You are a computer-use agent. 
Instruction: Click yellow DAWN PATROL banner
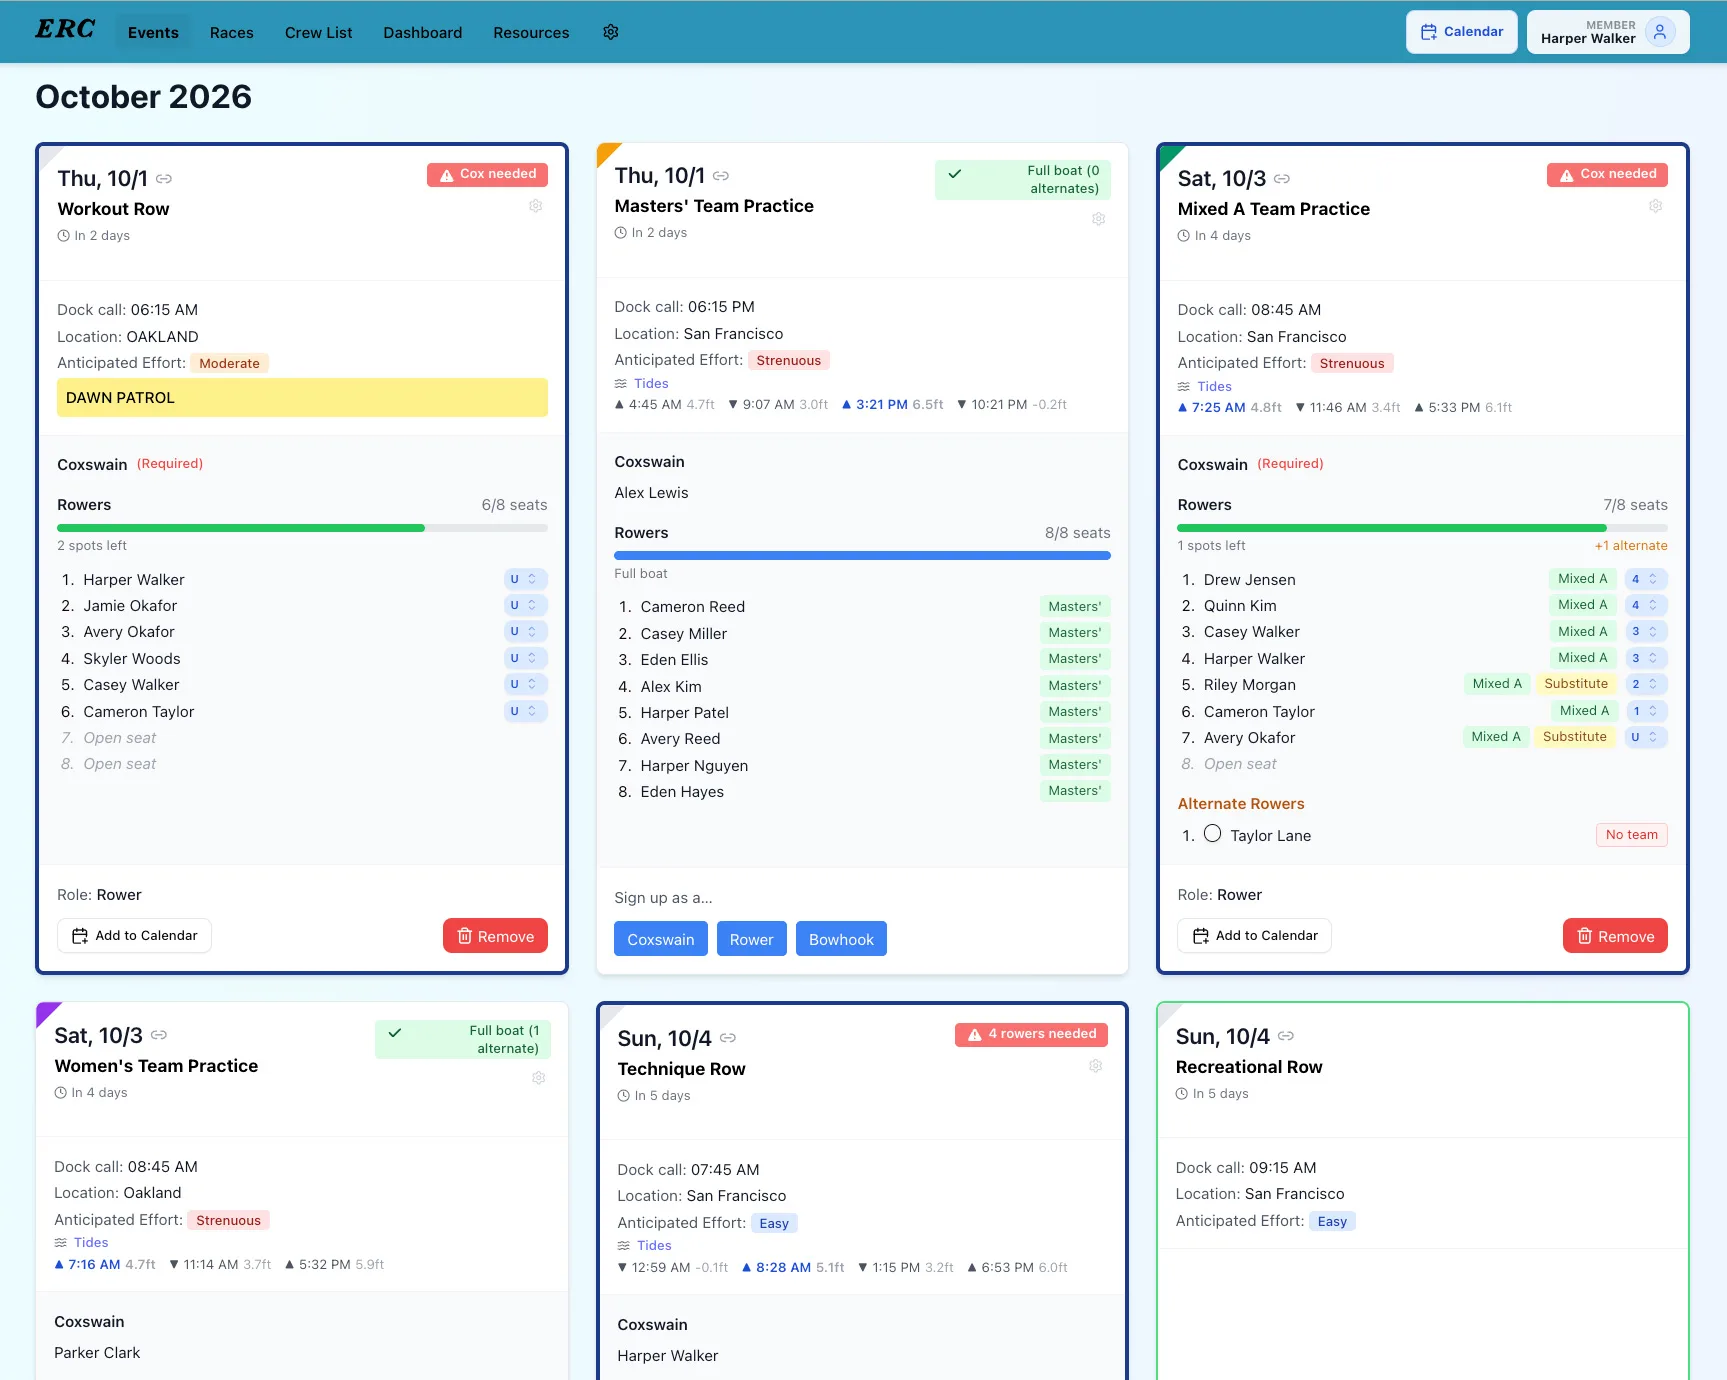tap(302, 398)
